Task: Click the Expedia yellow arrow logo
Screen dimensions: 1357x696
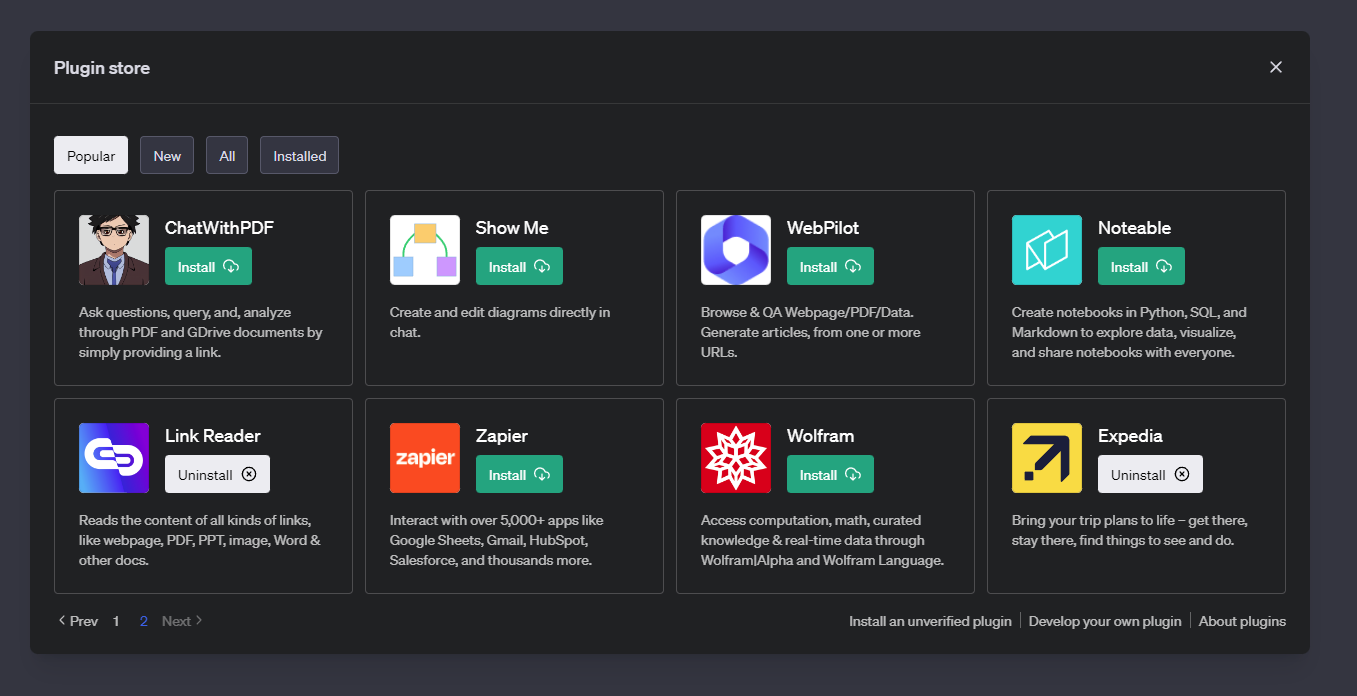Action: coord(1047,458)
